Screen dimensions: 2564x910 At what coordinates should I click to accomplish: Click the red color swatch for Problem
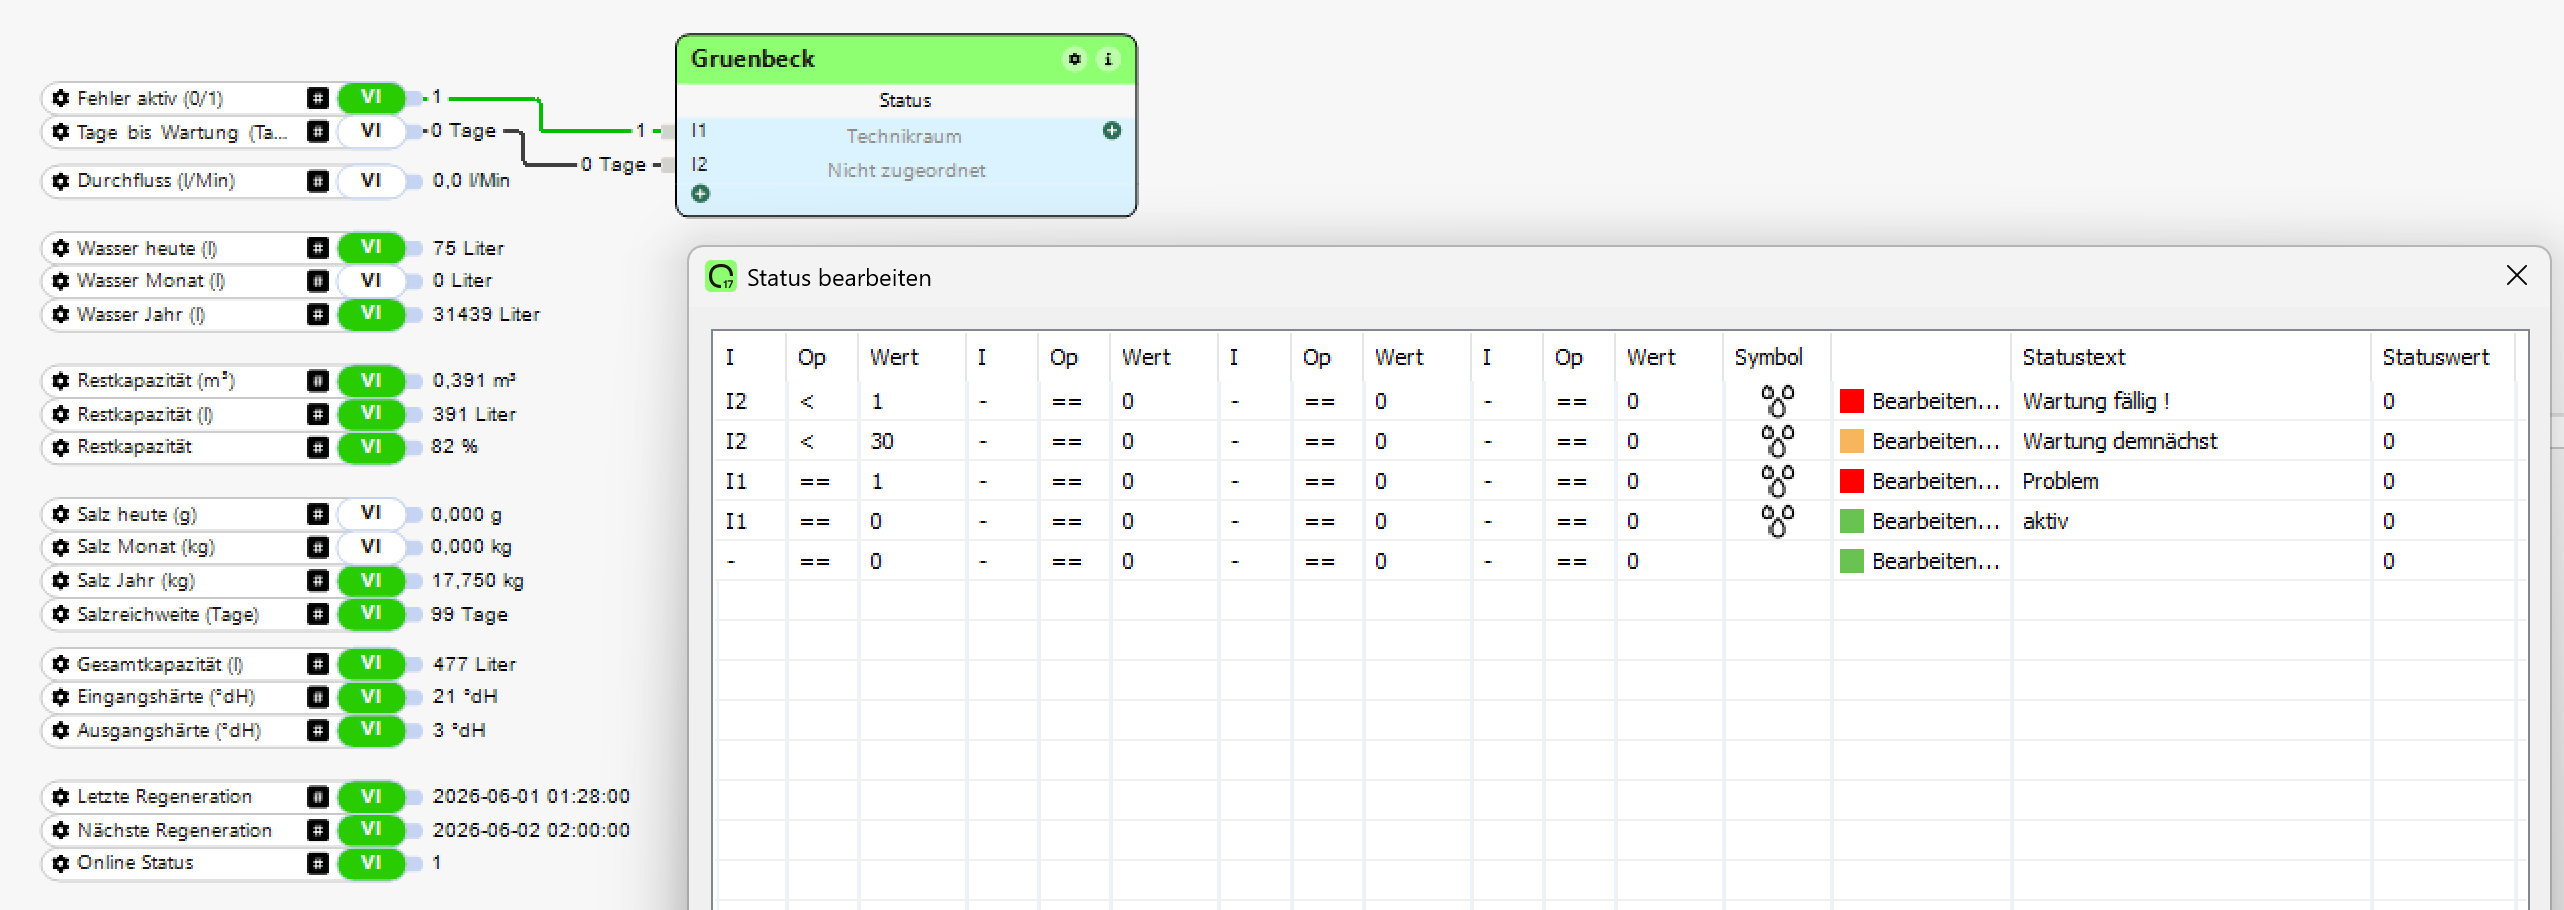point(1852,481)
